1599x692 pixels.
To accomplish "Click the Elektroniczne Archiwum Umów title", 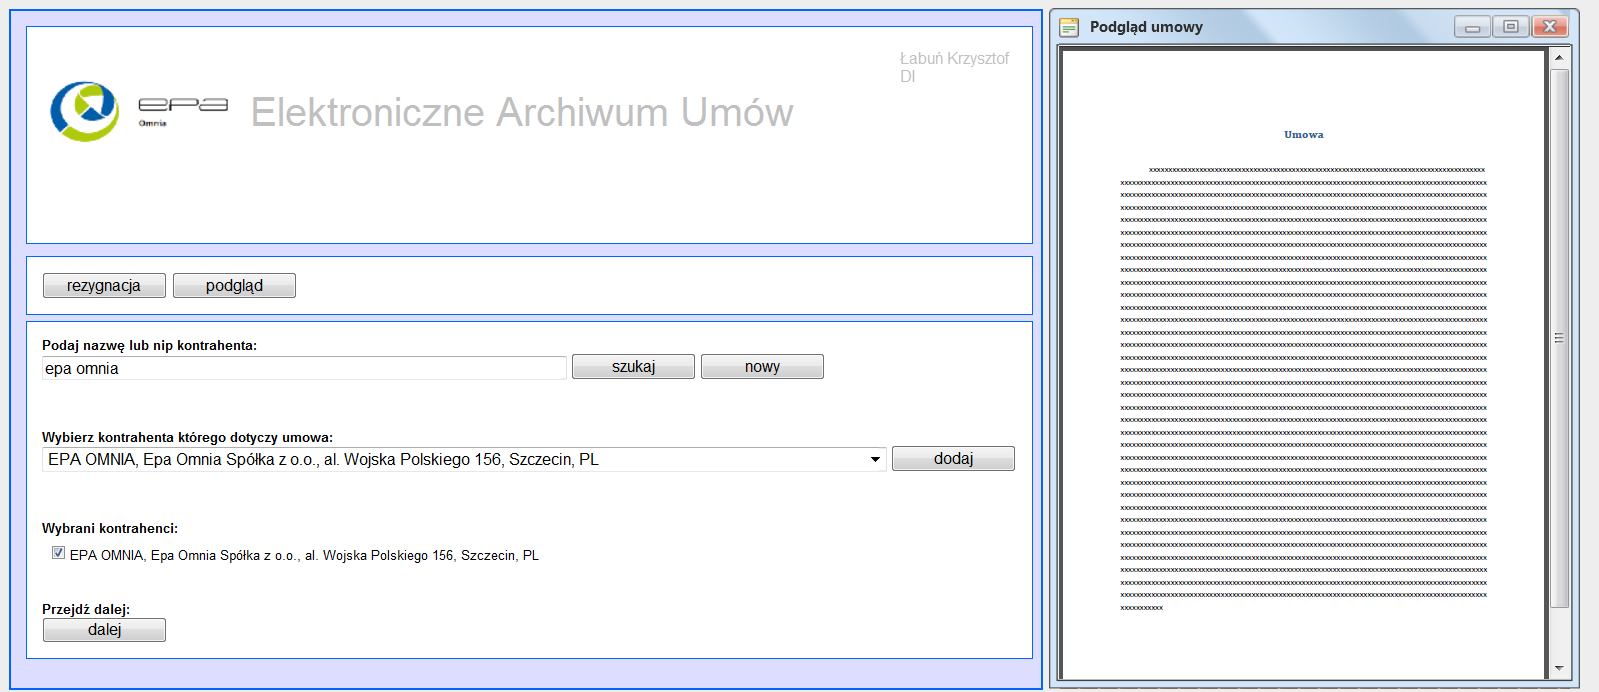I will click(522, 112).
